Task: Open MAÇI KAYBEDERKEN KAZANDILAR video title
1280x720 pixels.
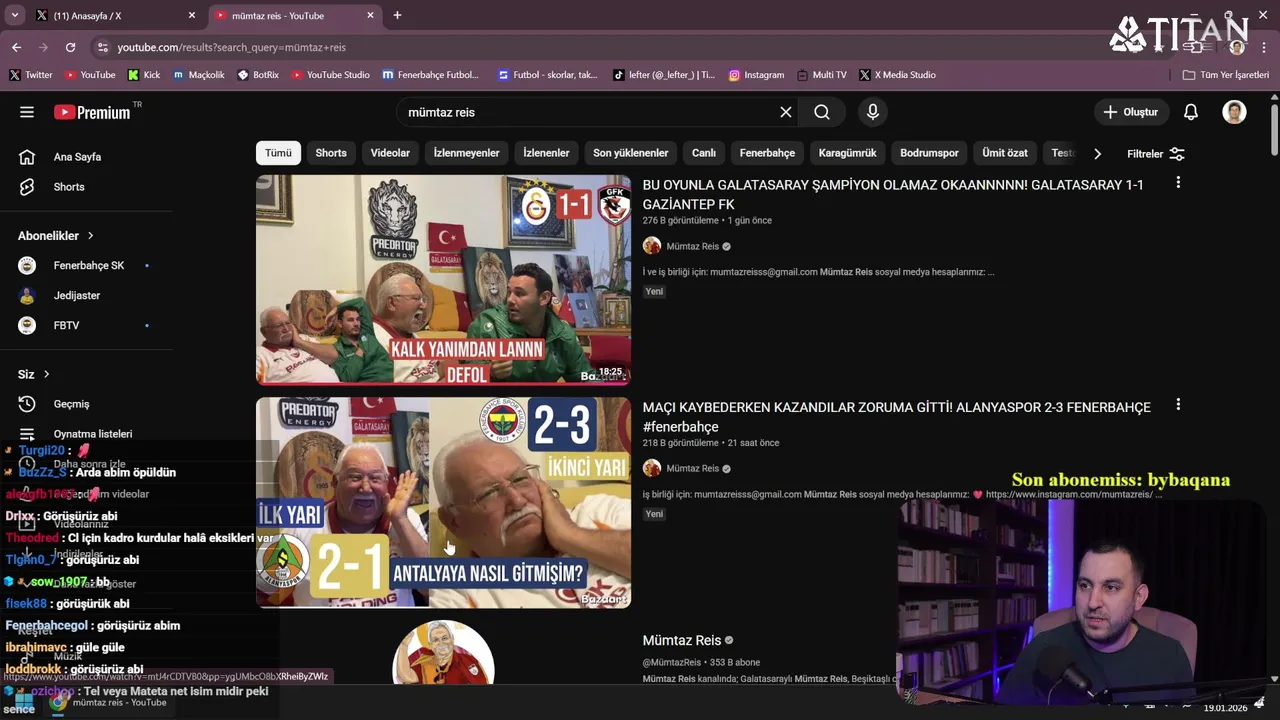Action: click(x=897, y=417)
